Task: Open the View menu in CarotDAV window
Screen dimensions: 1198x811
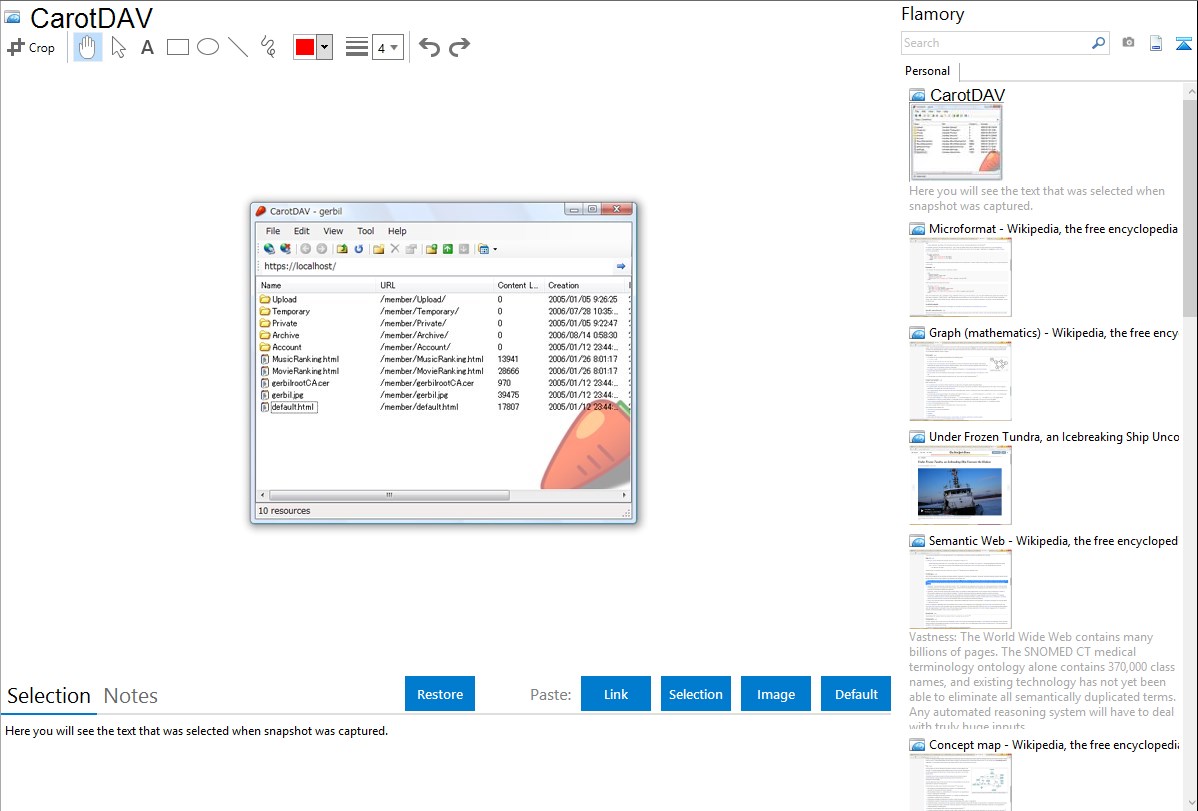Action: pyautogui.click(x=333, y=231)
